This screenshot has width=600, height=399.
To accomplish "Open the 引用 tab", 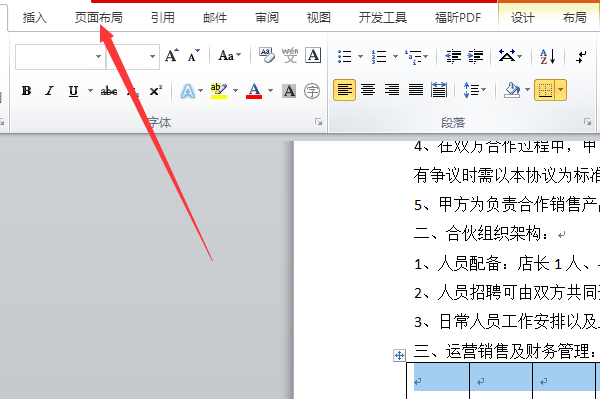I will pyautogui.click(x=163, y=18).
